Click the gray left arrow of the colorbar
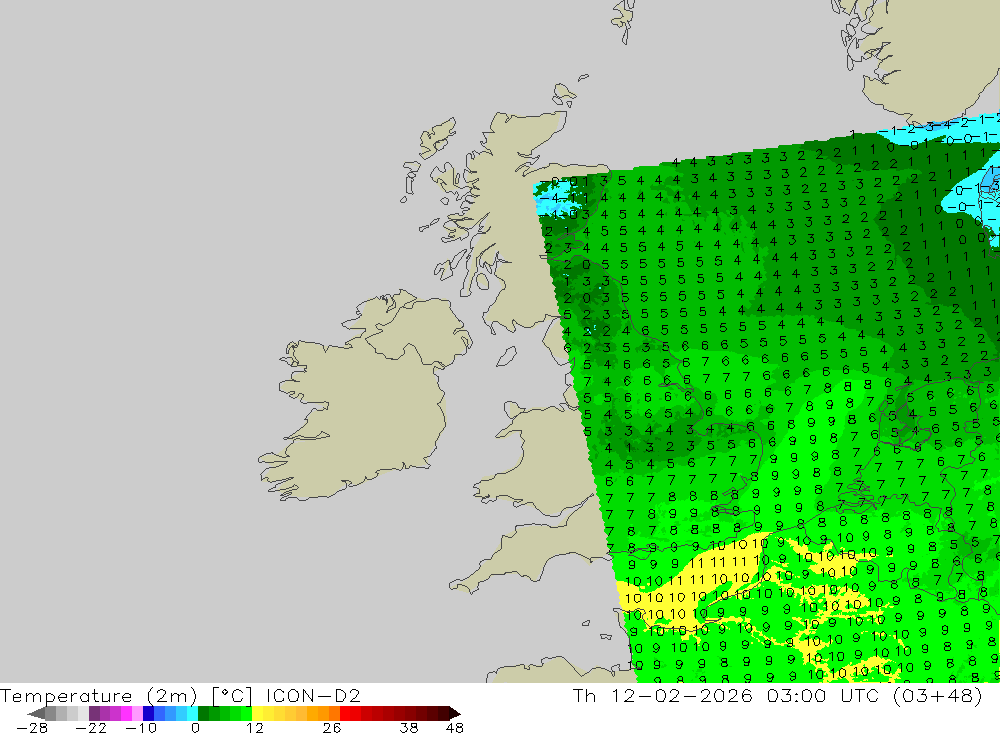The image size is (1000, 733). click(x=36, y=713)
